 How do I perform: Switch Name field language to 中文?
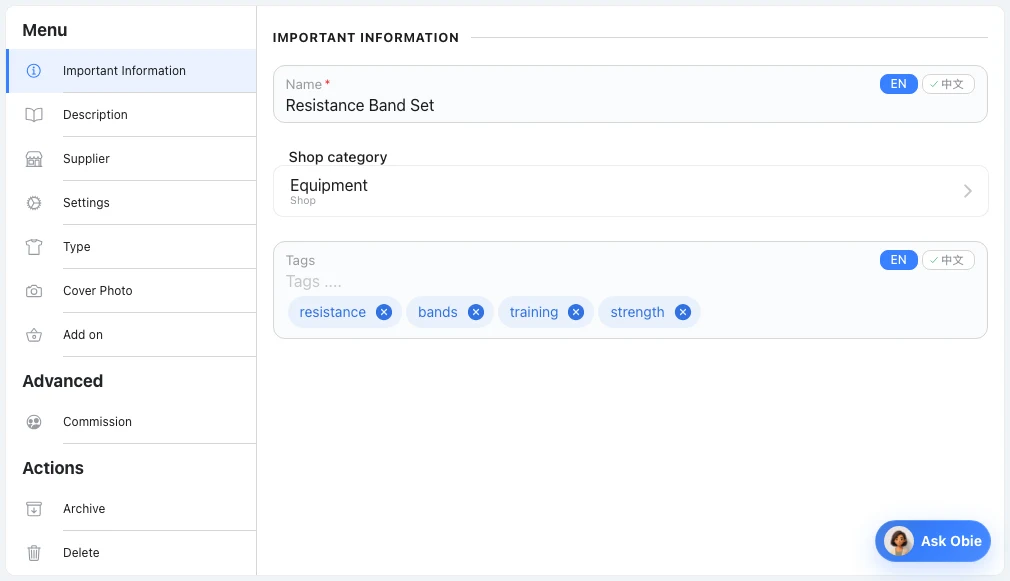948,84
